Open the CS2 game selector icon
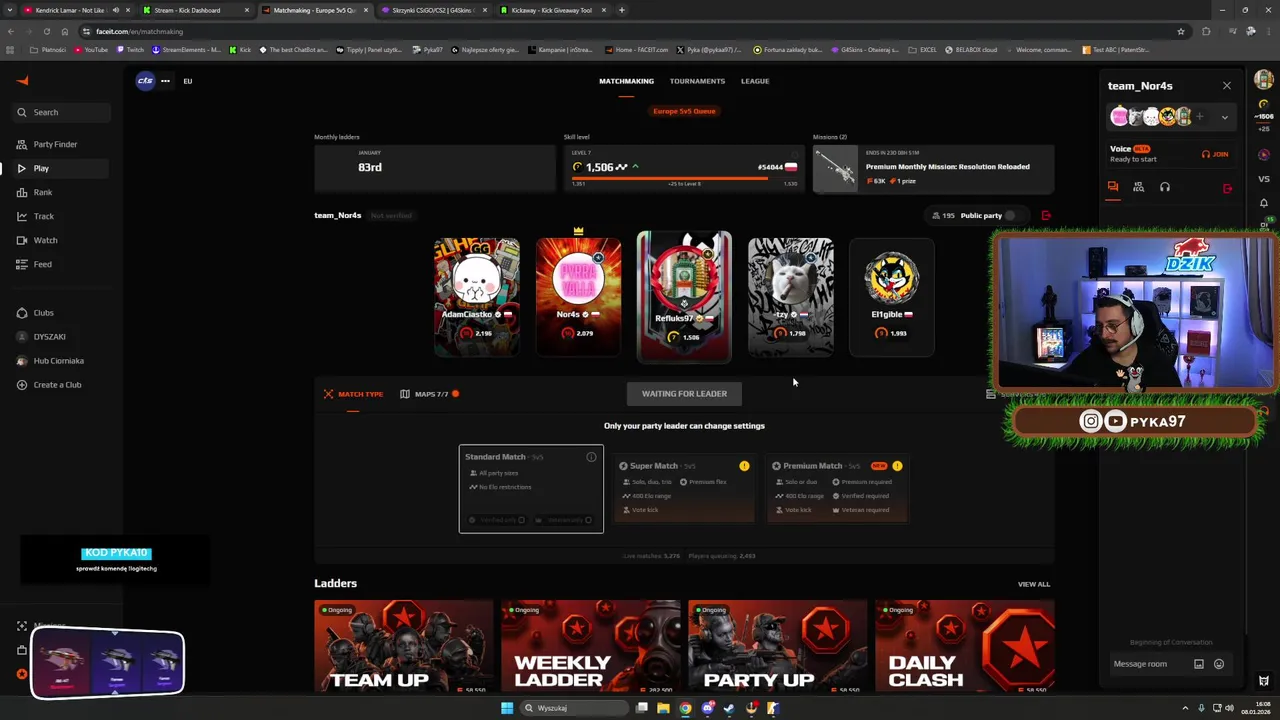The height and width of the screenshot is (720, 1280). (145, 81)
